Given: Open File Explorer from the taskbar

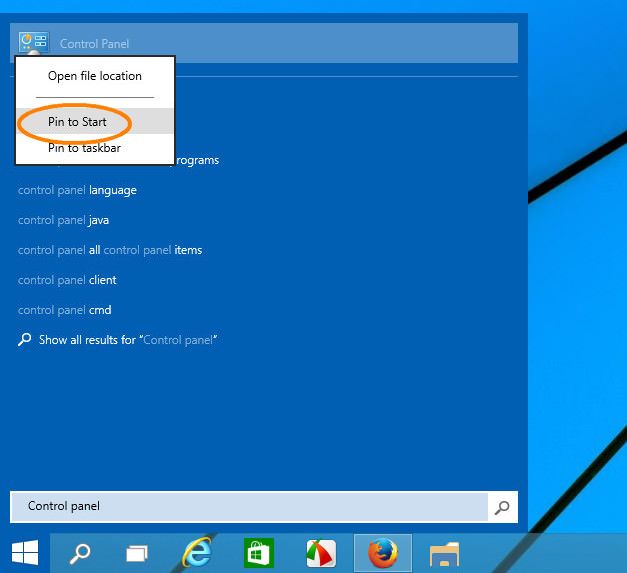Looking at the screenshot, I should pos(444,554).
